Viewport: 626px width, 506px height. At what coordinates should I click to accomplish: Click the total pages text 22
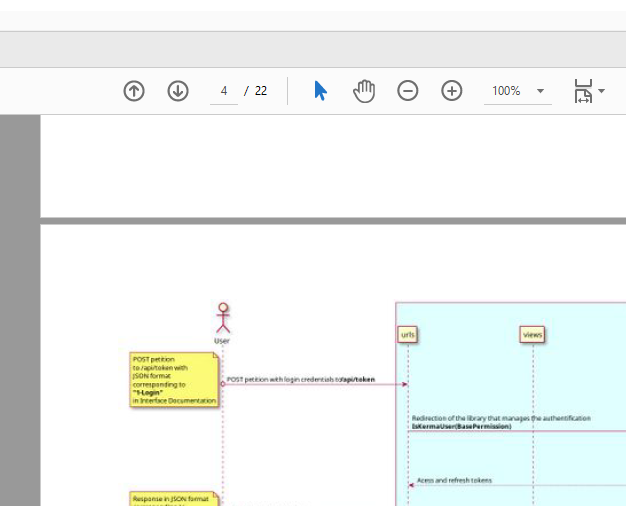tap(261, 91)
